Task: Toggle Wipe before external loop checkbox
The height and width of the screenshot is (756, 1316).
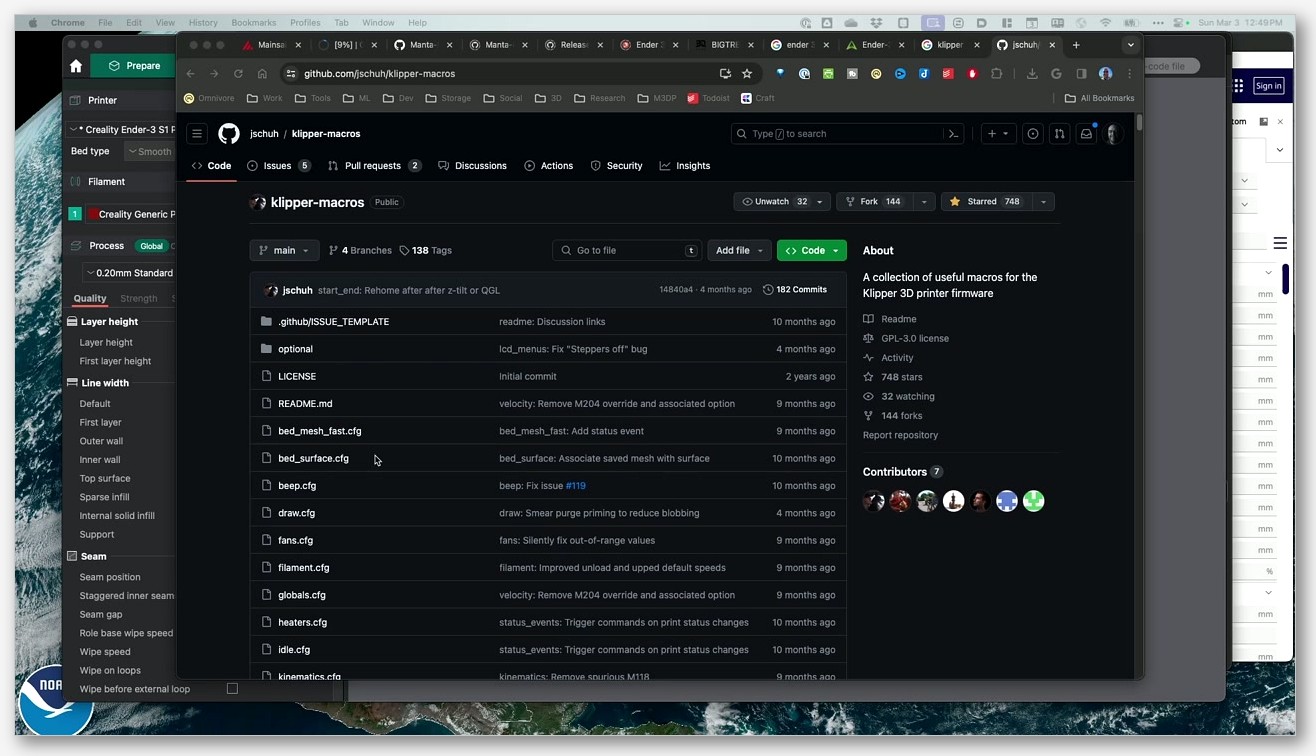Action: point(232,688)
